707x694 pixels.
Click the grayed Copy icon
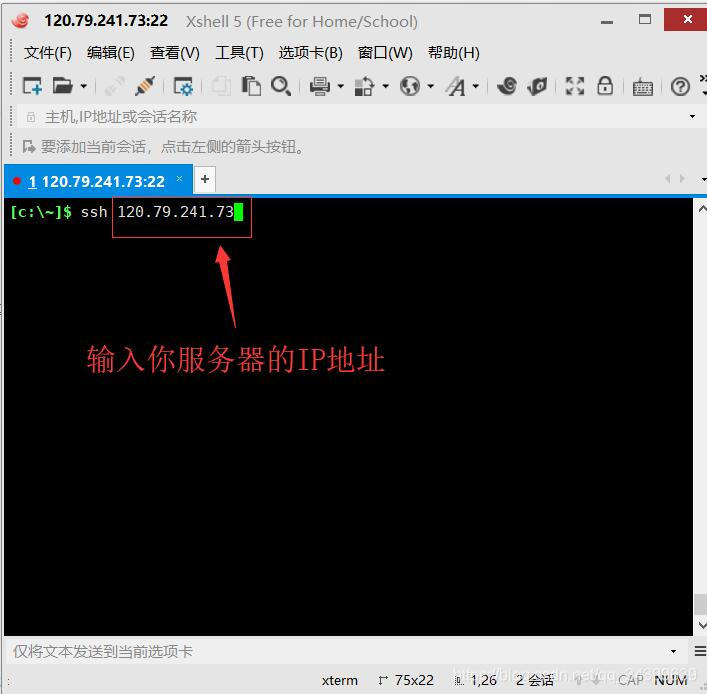click(x=221, y=86)
